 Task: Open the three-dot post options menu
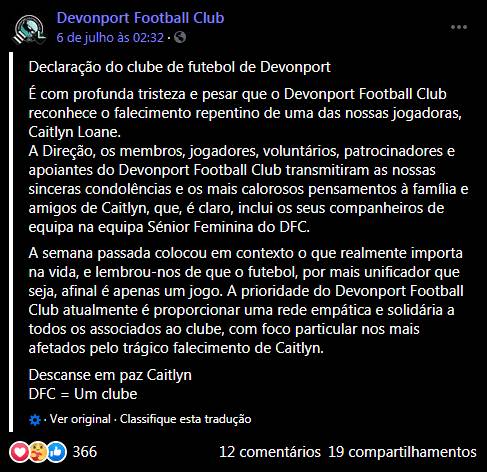pos(459,27)
